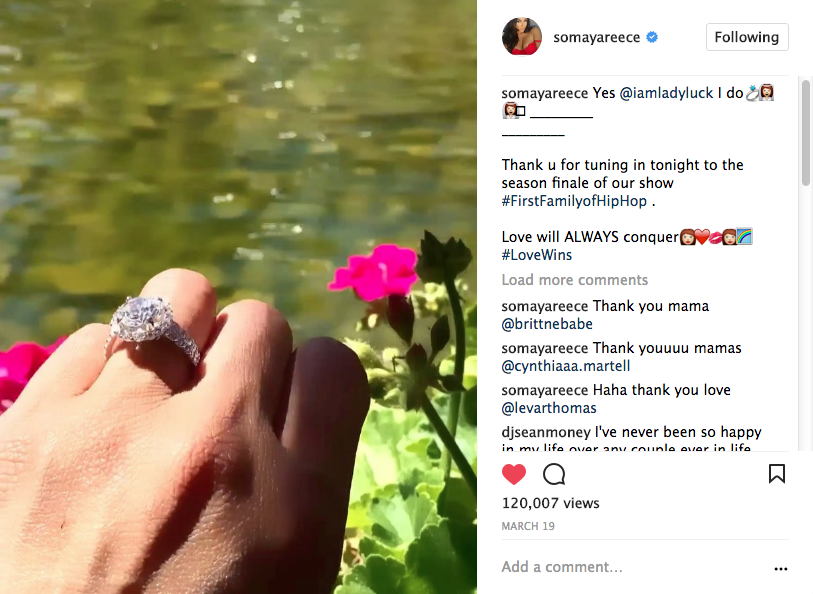The height and width of the screenshot is (594, 813).
Task: Click blue verified badge
Action: [652, 37]
